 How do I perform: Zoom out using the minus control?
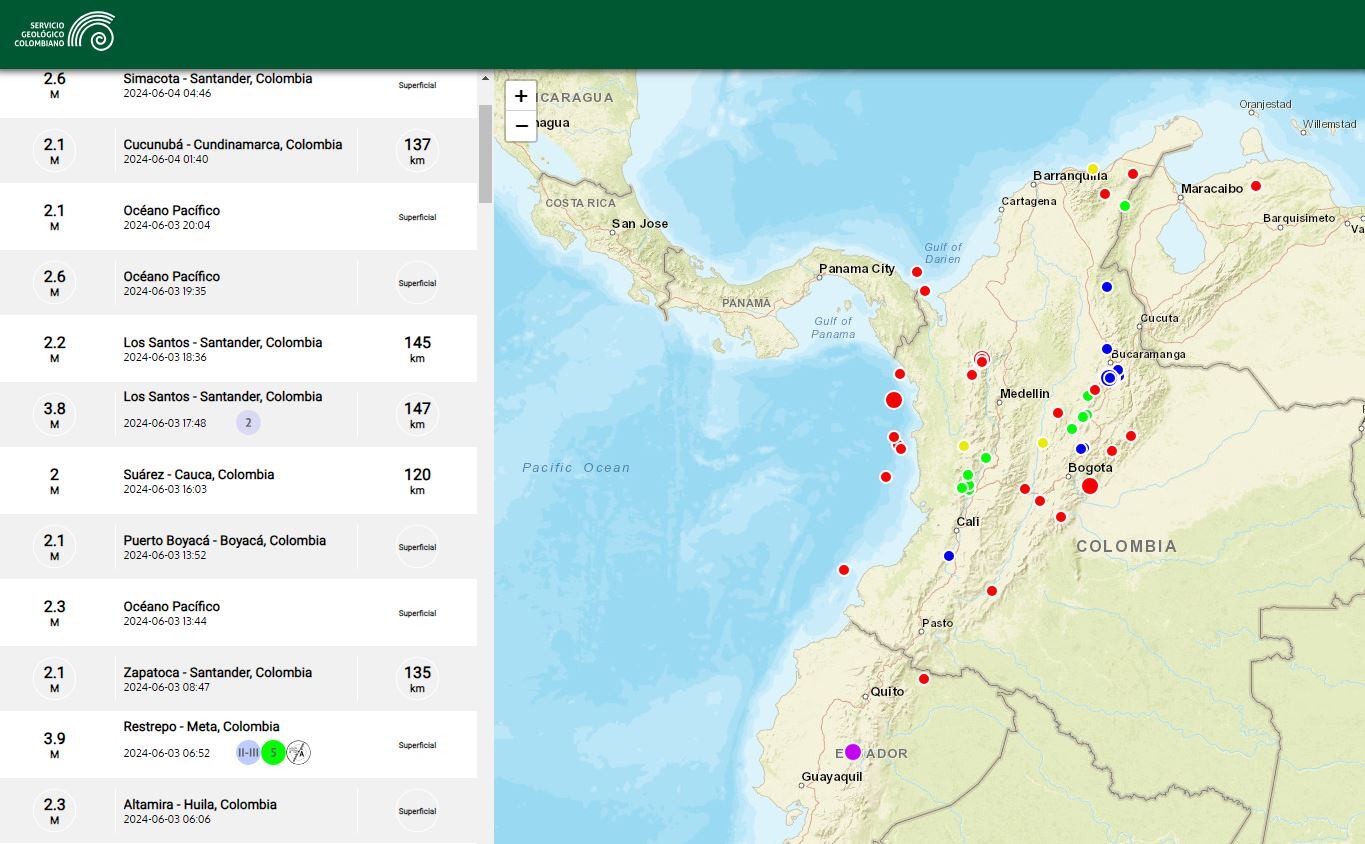(x=521, y=125)
